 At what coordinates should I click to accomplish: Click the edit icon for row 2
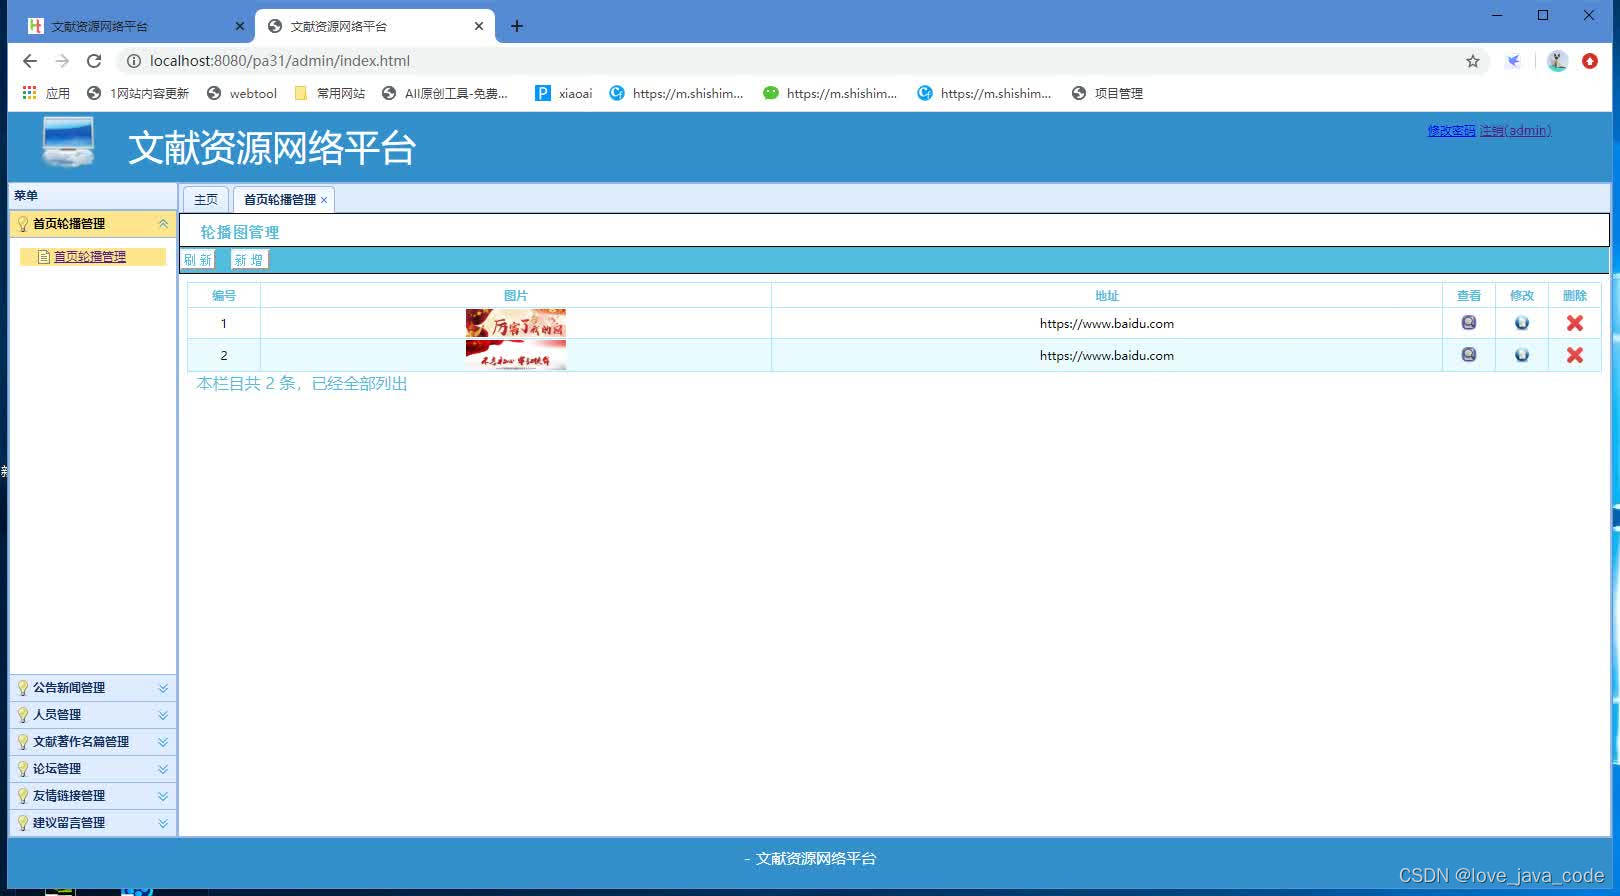(x=1521, y=355)
